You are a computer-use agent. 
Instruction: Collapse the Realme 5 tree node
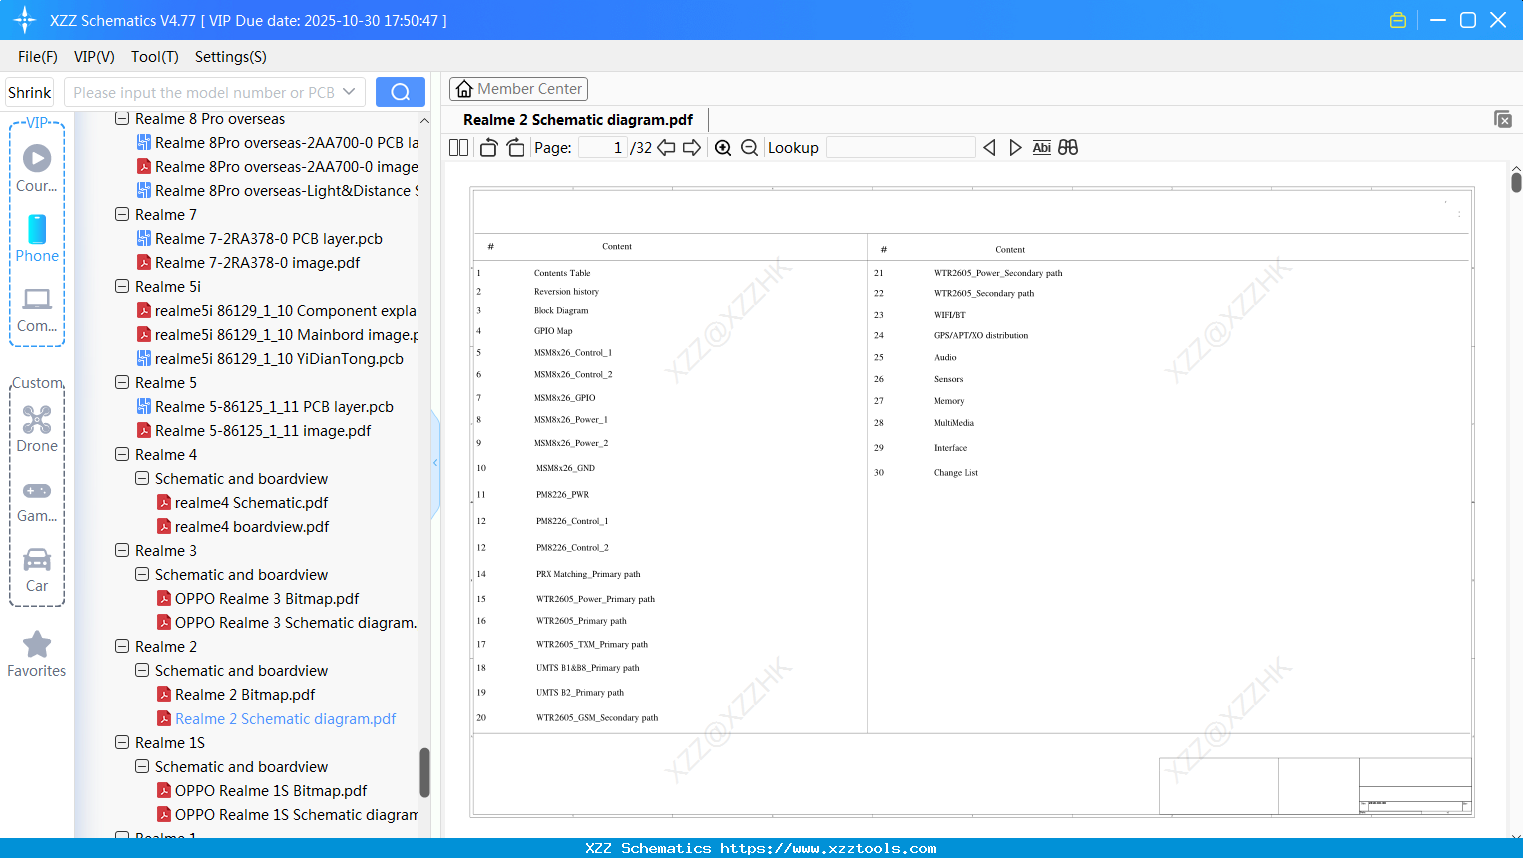point(122,383)
